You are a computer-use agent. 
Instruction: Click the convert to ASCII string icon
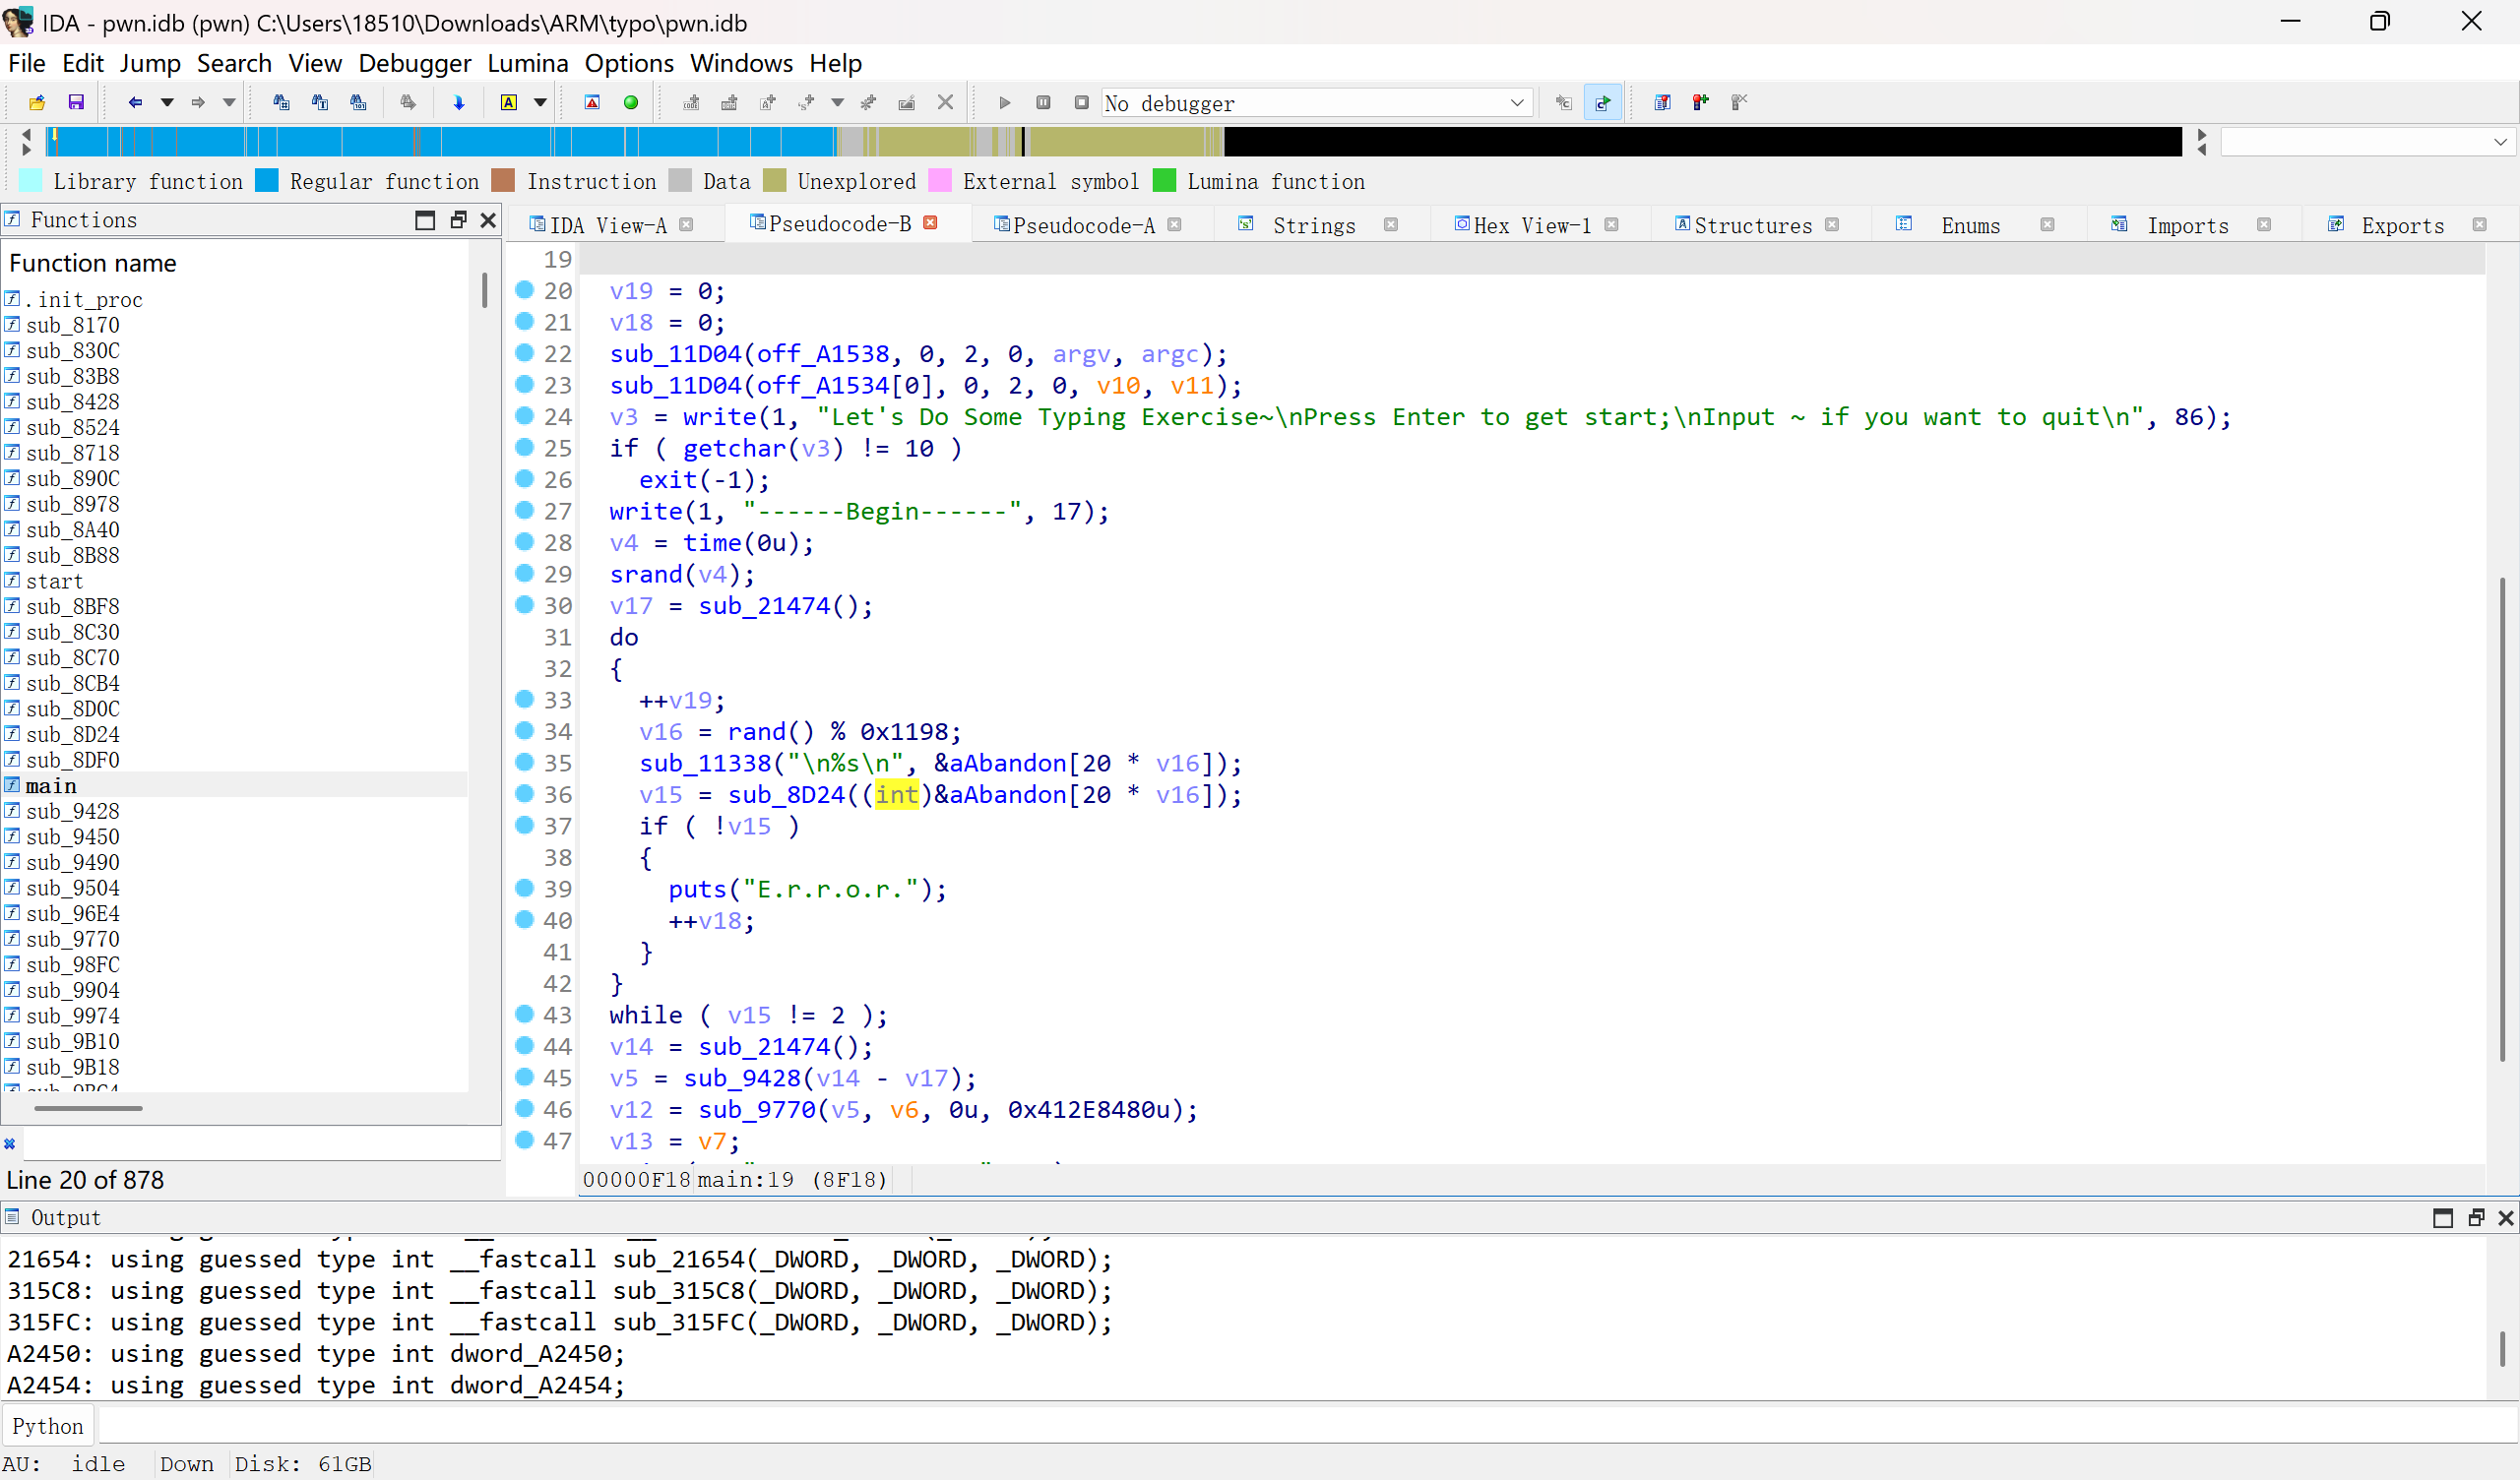point(768,102)
